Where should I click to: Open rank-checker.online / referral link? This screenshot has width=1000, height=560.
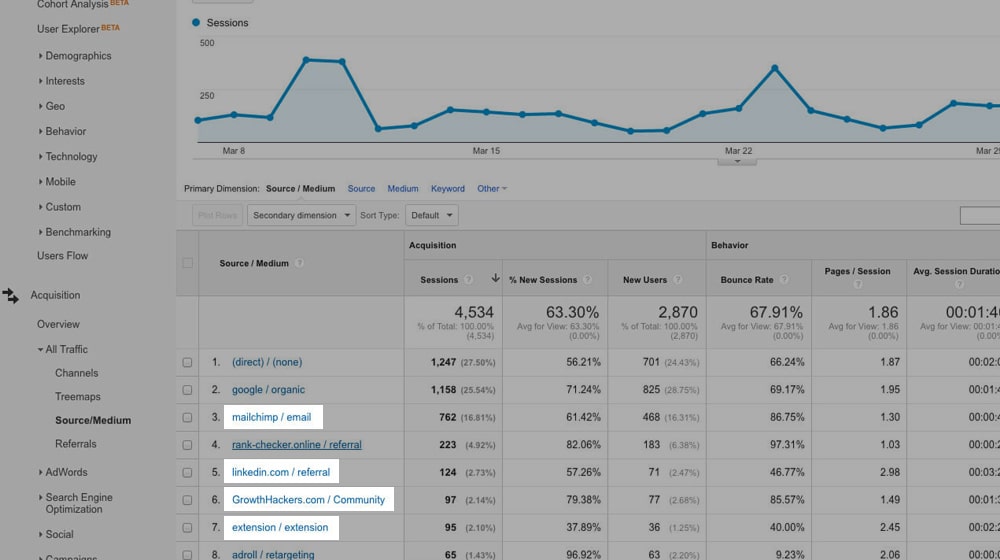[297, 445]
